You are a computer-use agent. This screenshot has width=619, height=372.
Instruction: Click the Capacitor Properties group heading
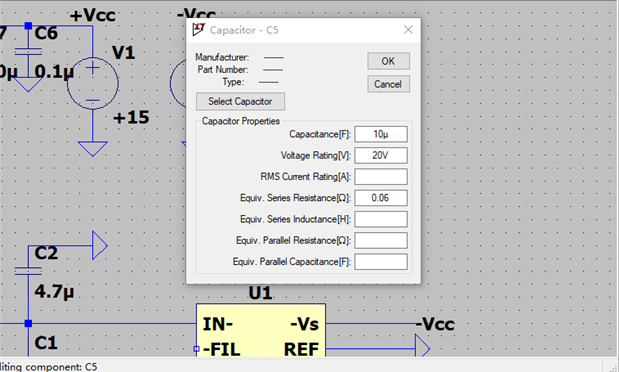point(241,121)
